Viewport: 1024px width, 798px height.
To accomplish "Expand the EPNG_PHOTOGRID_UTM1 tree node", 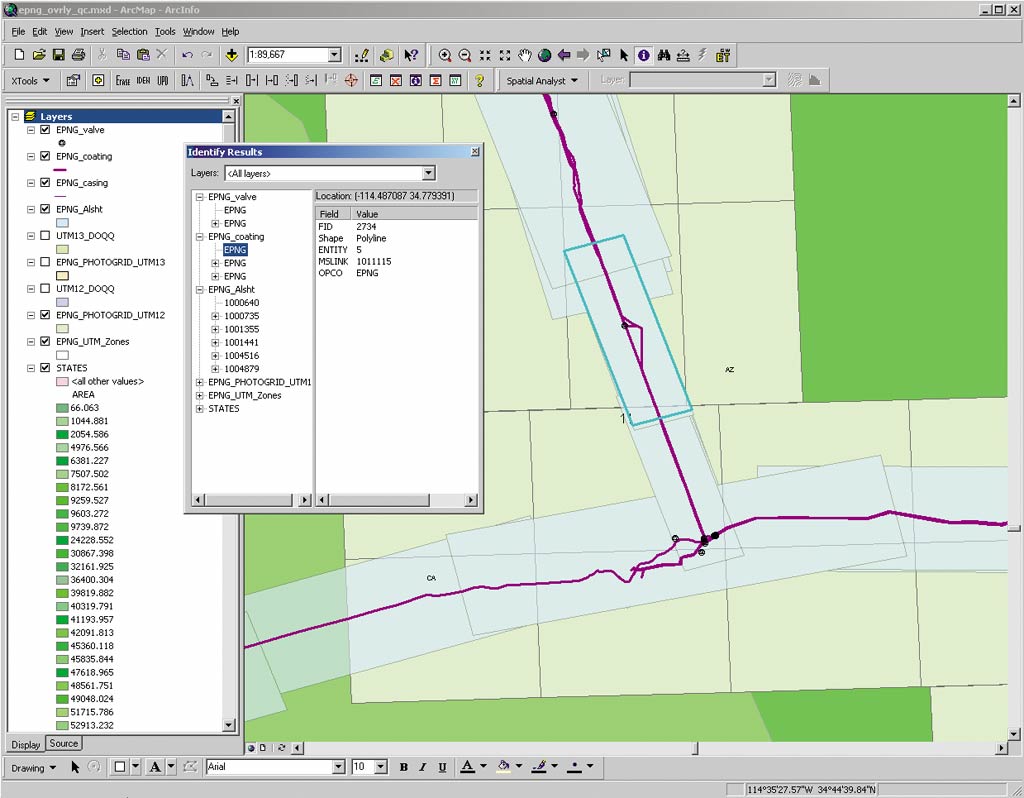I will tap(200, 382).
